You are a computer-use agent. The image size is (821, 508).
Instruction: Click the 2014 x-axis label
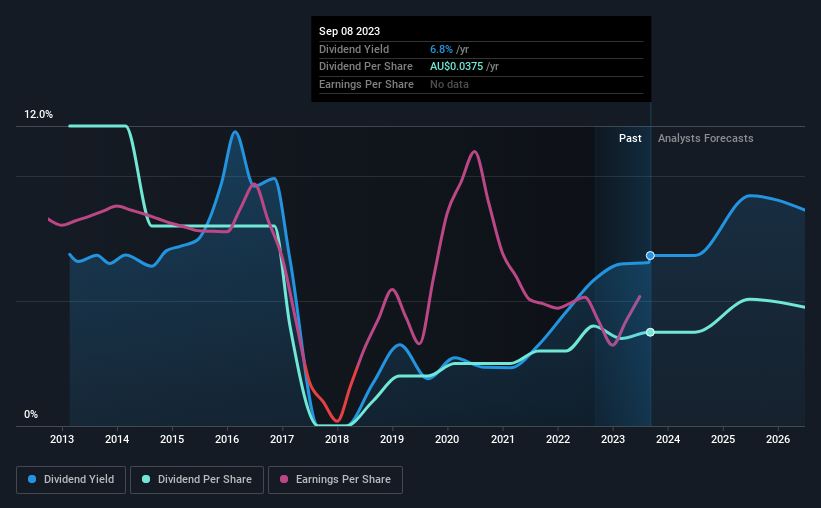117,439
